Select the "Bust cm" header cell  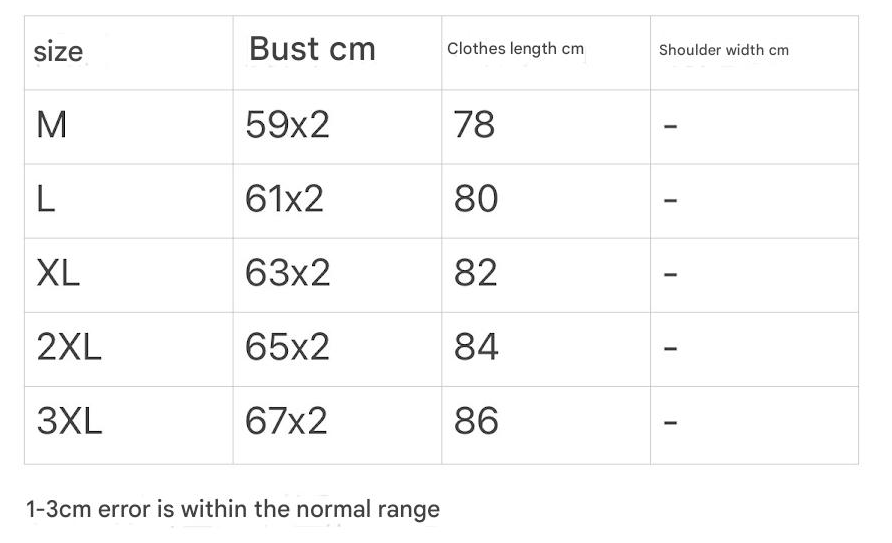click(x=312, y=49)
